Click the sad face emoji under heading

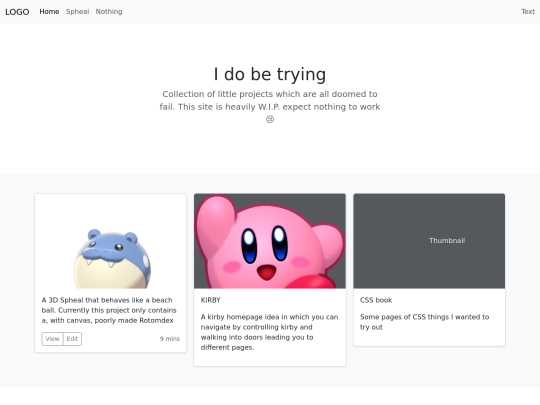tap(270, 120)
